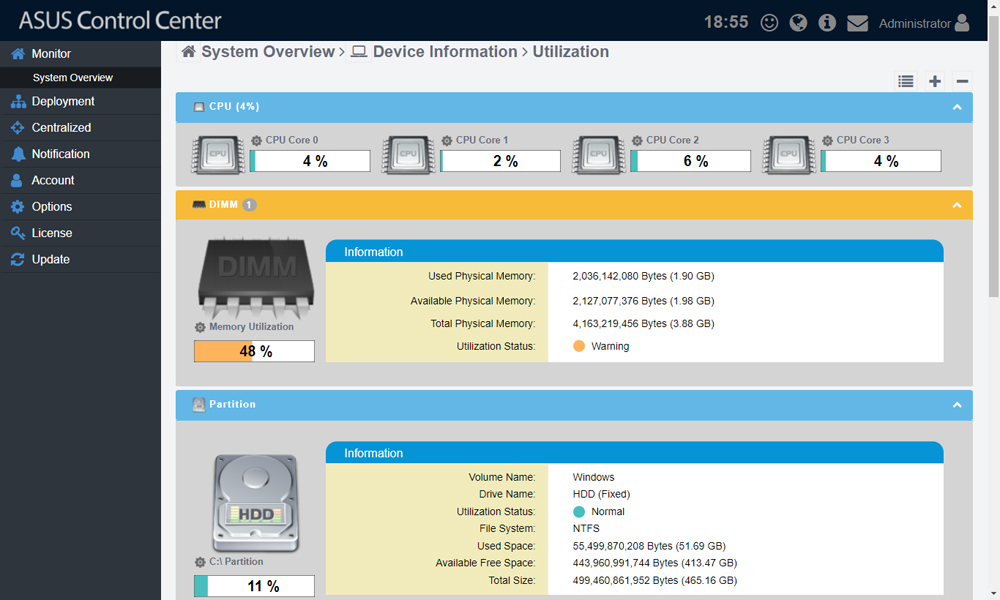Open the information icon near Administrator
This screenshot has height=600, width=1000.
(827, 22)
